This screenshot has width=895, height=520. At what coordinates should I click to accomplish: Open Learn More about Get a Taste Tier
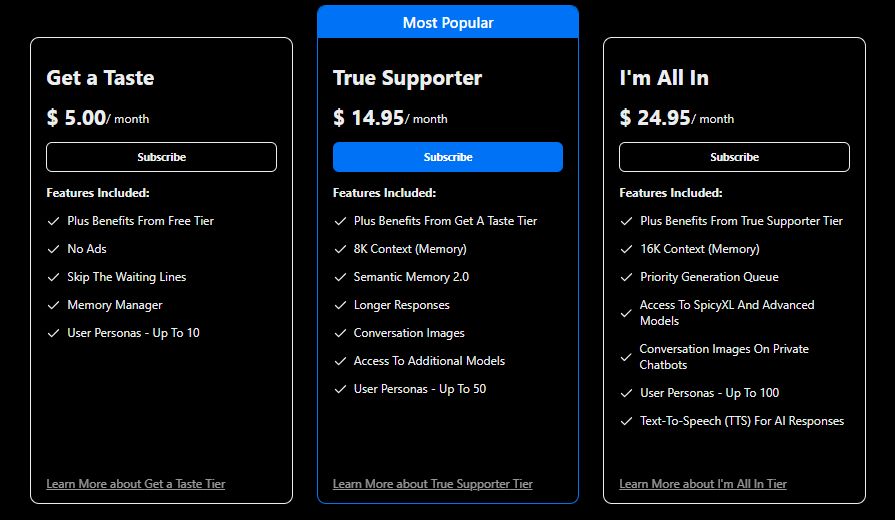tap(135, 484)
